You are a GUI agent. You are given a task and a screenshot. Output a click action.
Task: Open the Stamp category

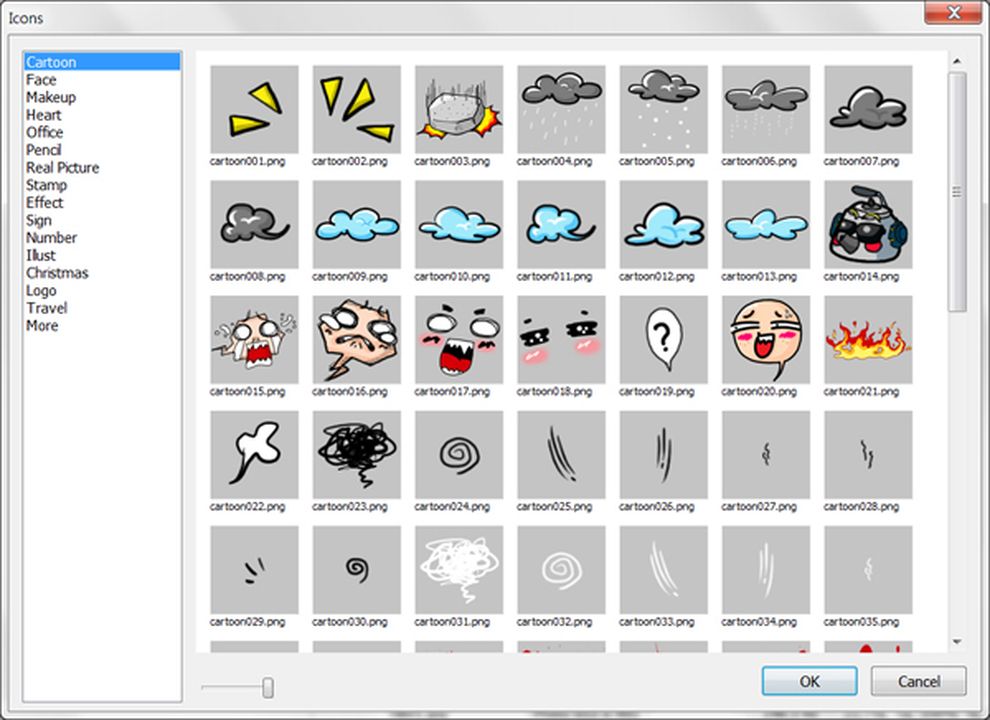(46, 184)
